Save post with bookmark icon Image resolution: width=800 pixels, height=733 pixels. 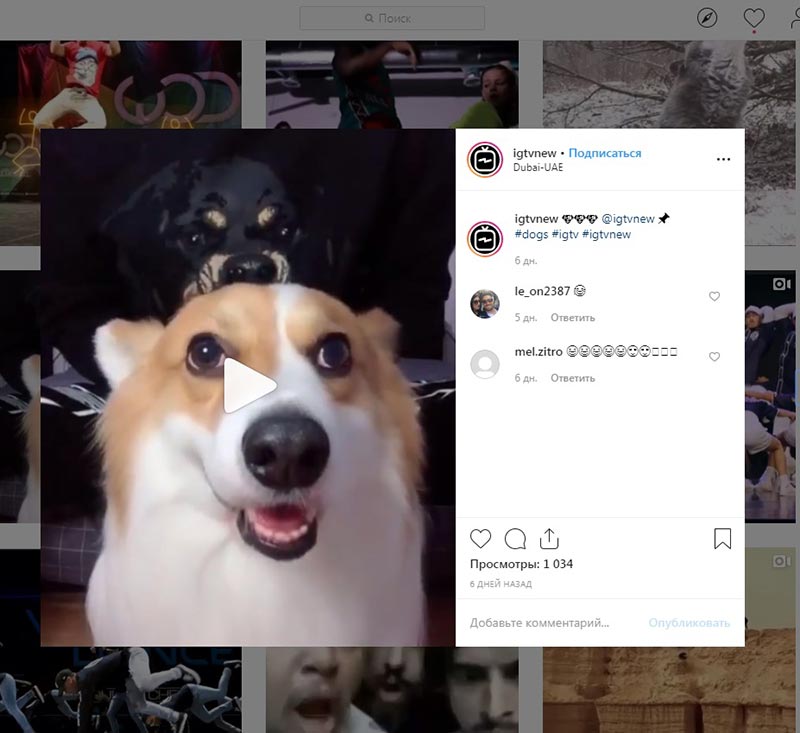click(722, 539)
